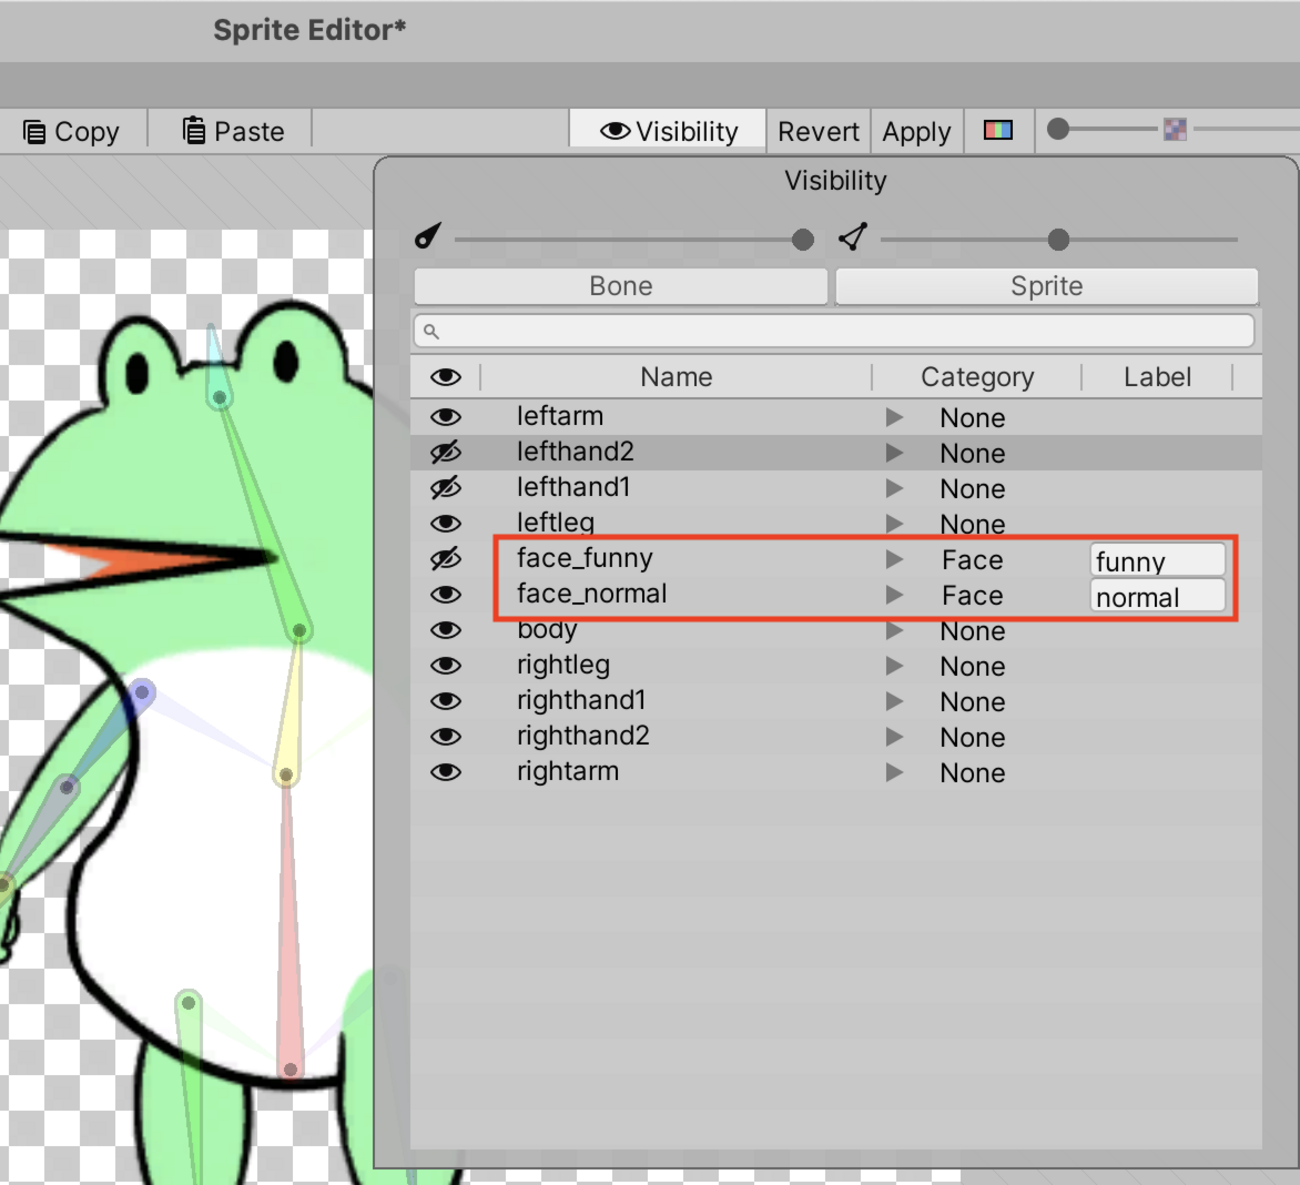Open category dropdown for face_funny
This screenshot has height=1185, width=1300.
coord(894,559)
